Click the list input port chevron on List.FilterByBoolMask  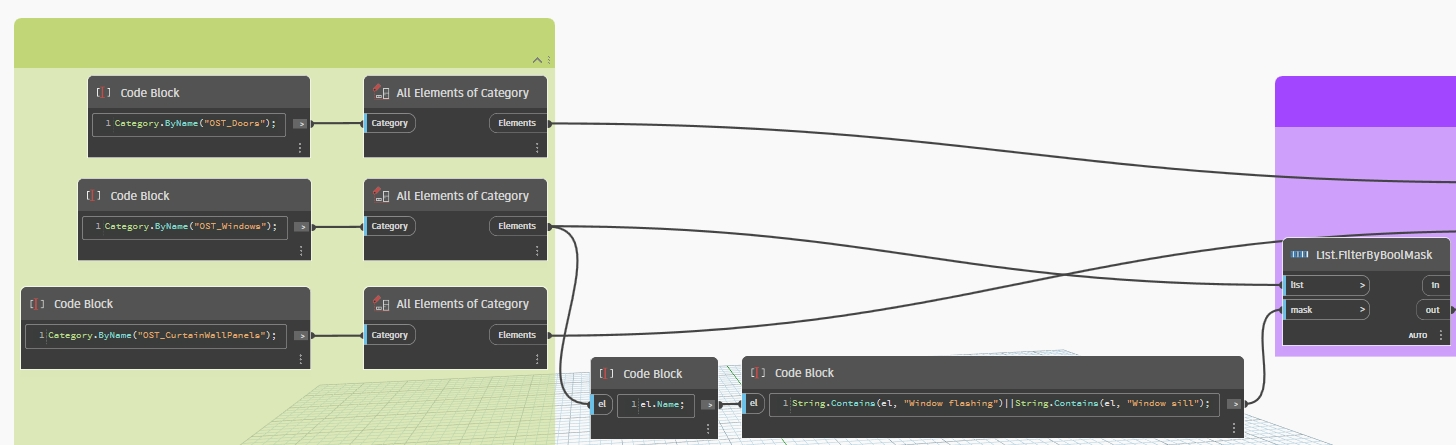pyautogui.click(x=1362, y=285)
